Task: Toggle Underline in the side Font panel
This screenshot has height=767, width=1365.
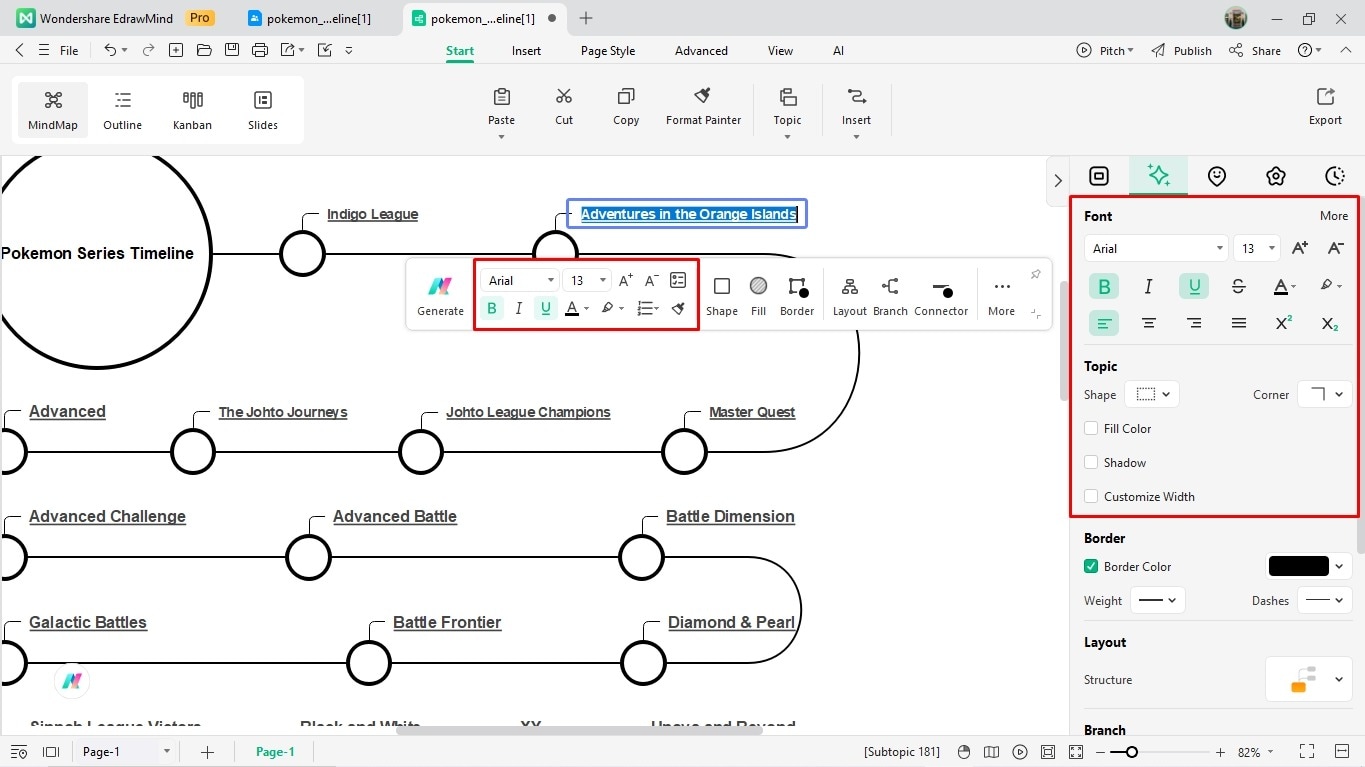Action: point(1194,287)
